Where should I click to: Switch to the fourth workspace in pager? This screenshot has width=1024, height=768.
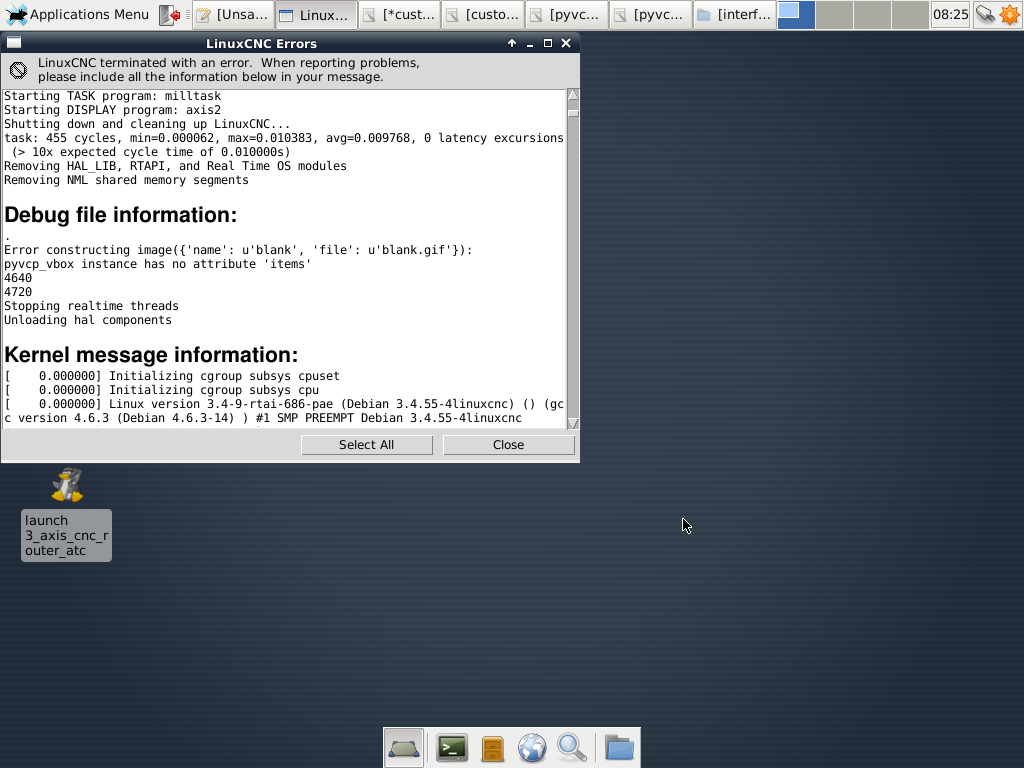point(910,15)
